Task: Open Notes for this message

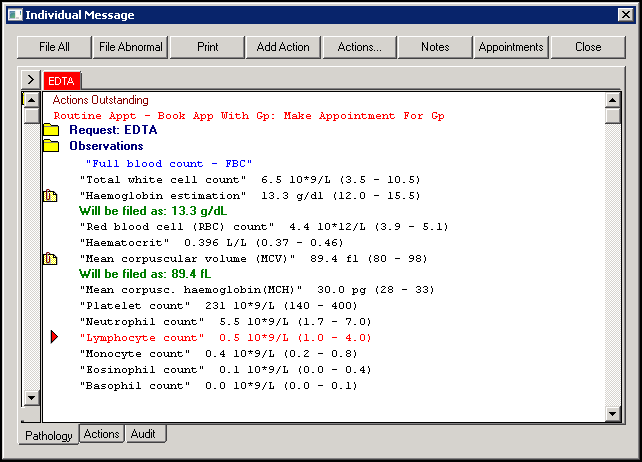Action: click(435, 47)
